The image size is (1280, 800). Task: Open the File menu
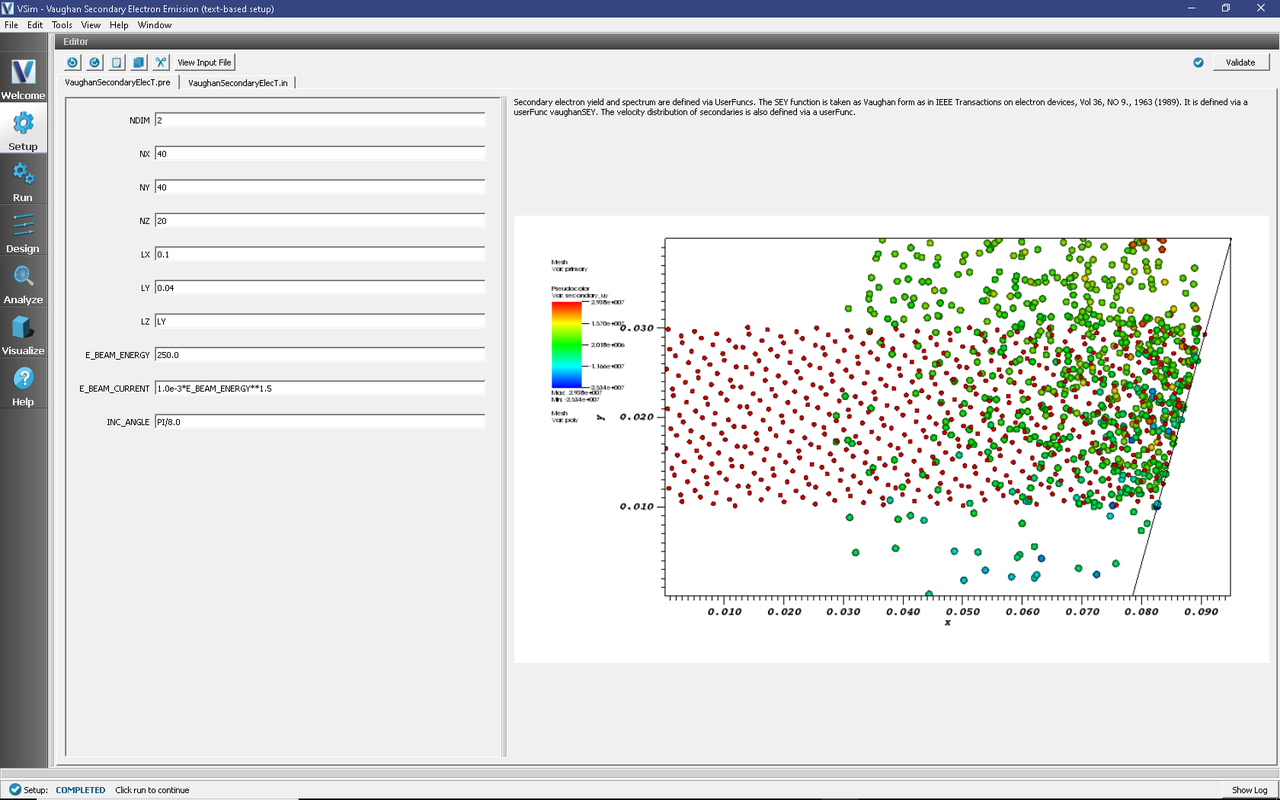click(x=11, y=24)
